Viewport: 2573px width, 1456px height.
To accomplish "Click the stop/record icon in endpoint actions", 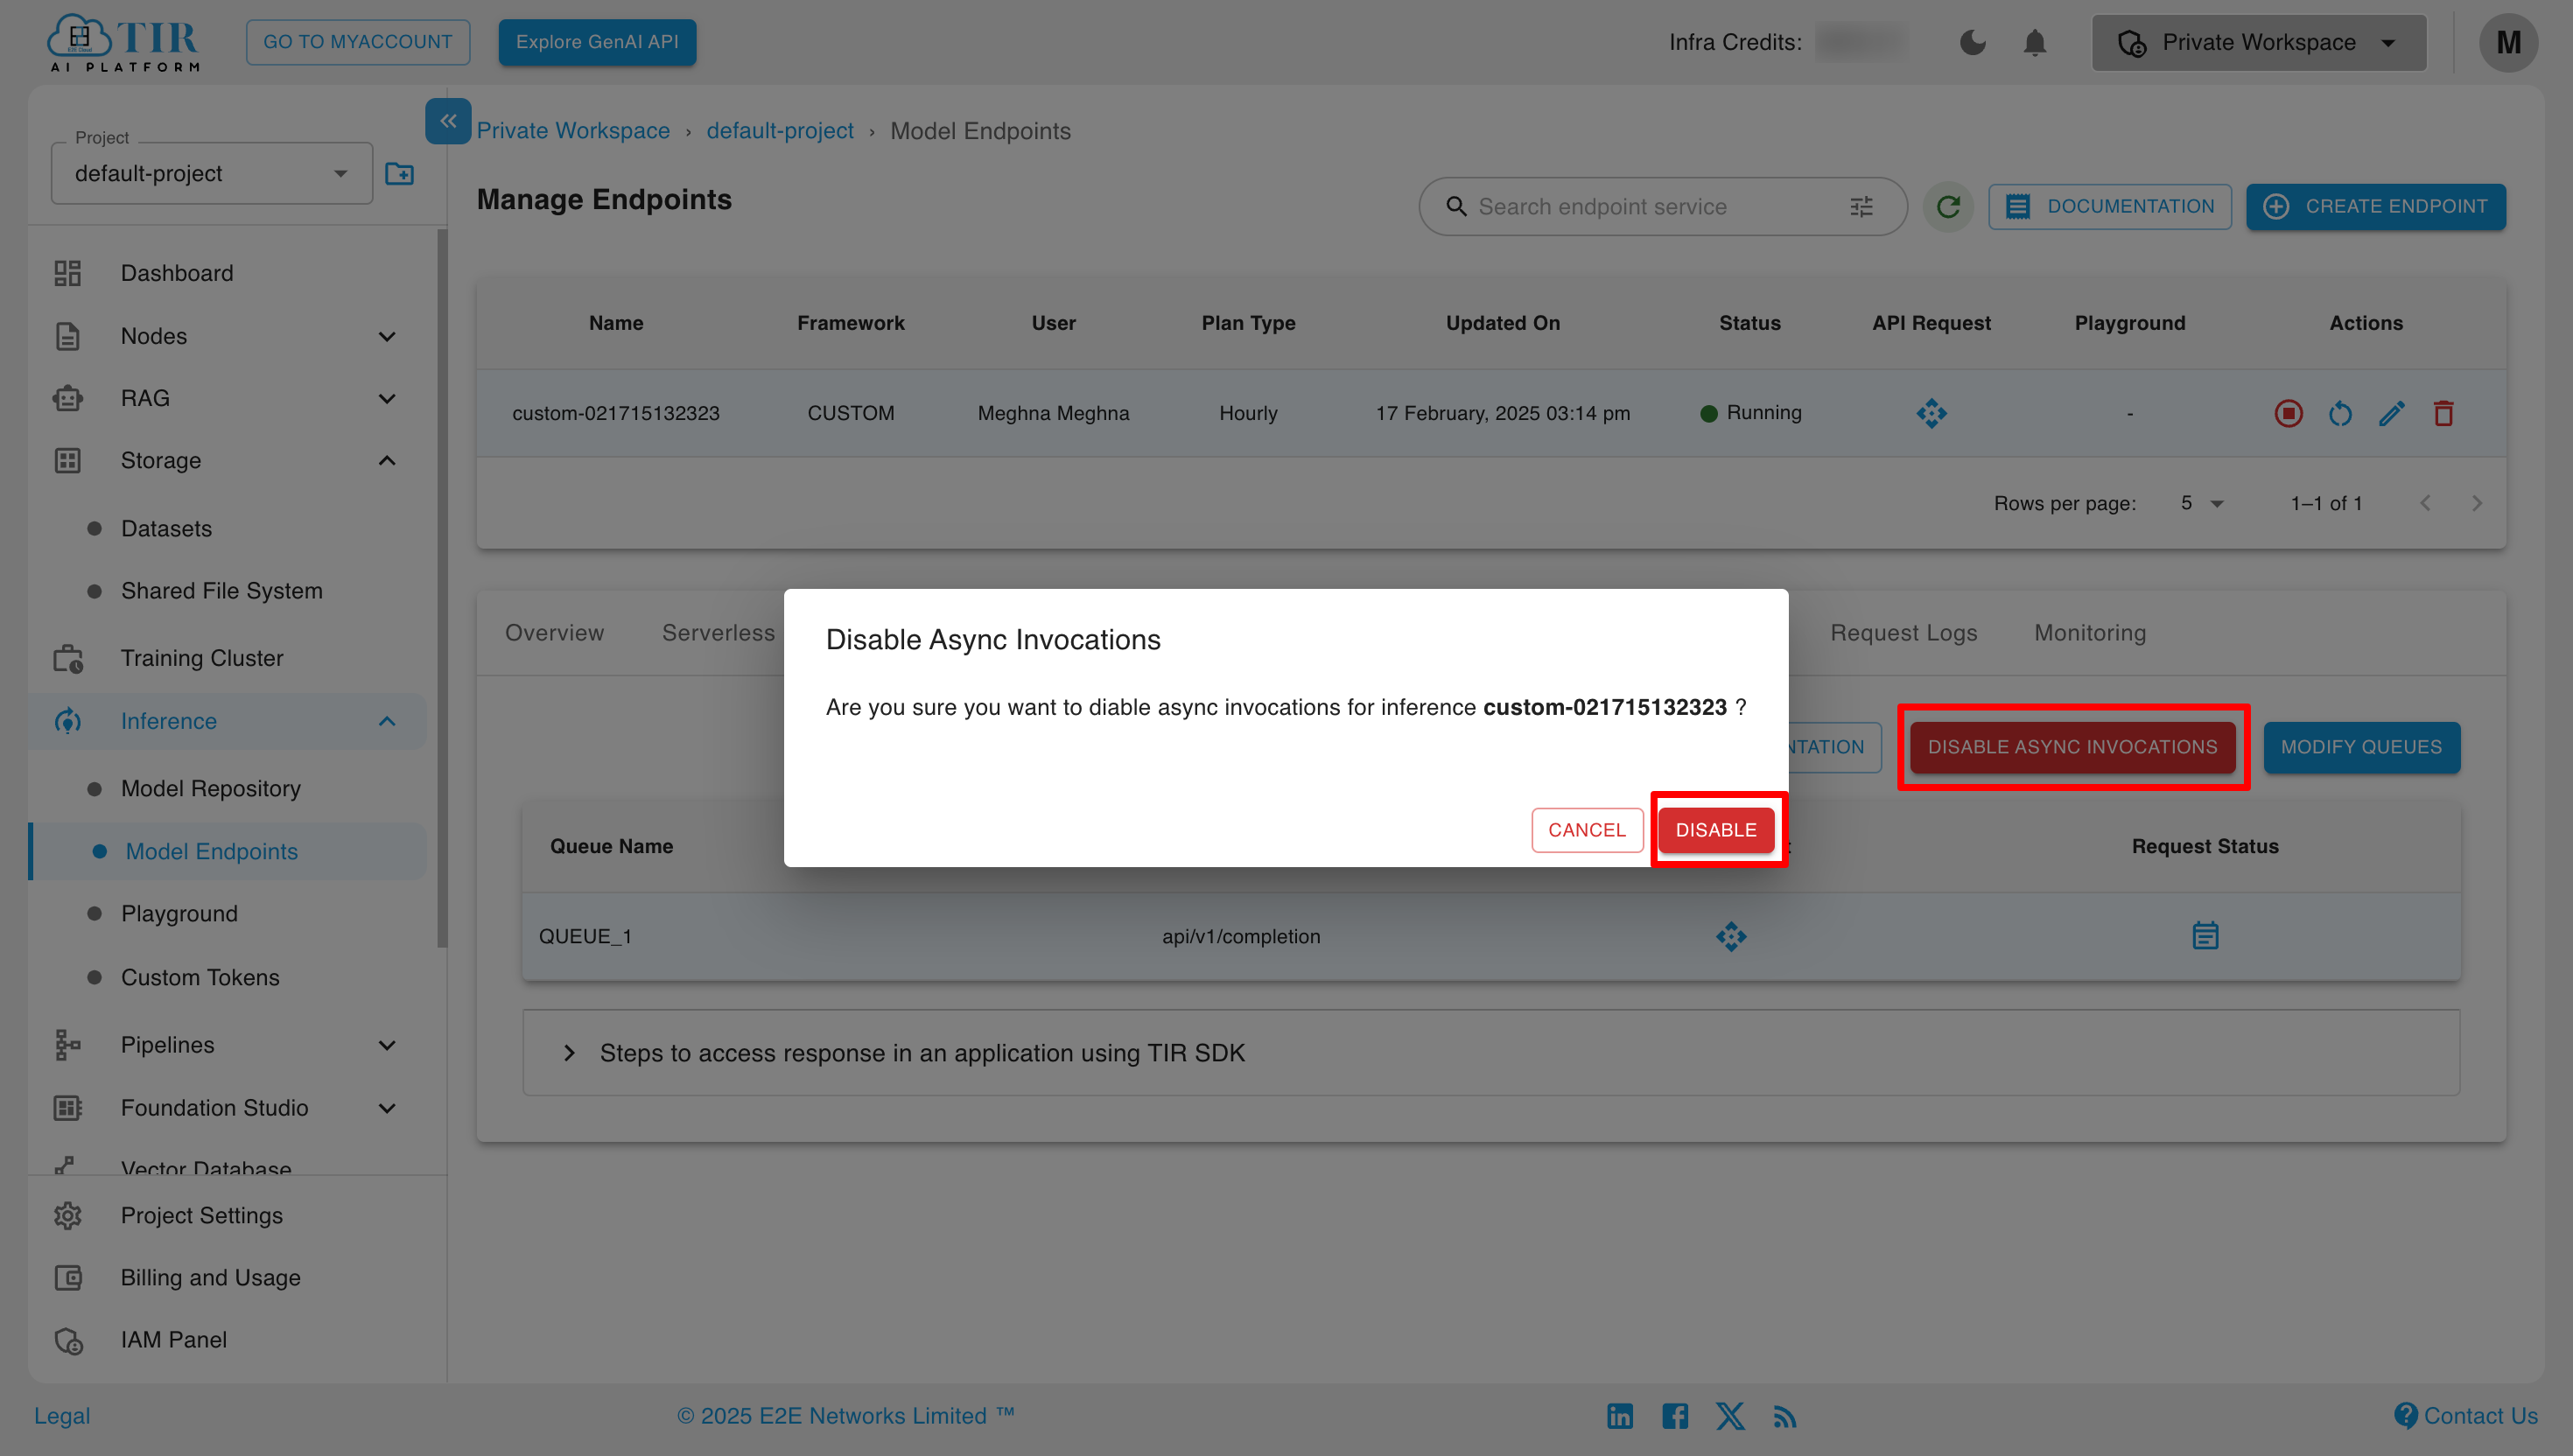I will pos(2290,414).
